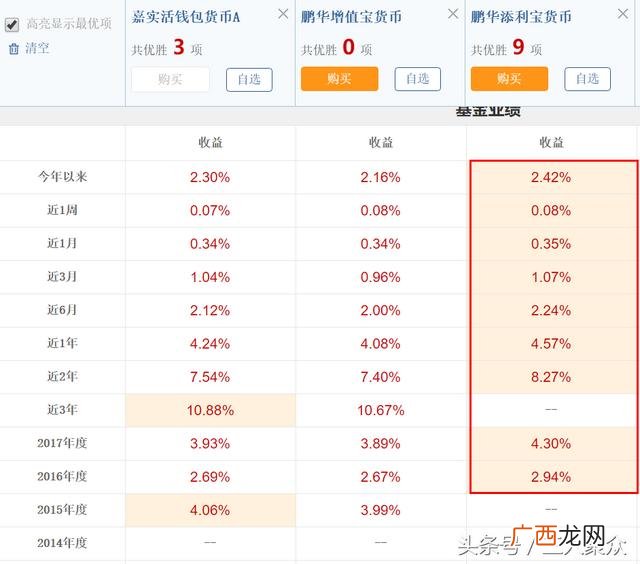640x564 pixels.
Task: Add 鹏华增值宝货币 to 自选
Action: (x=418, y=79)
